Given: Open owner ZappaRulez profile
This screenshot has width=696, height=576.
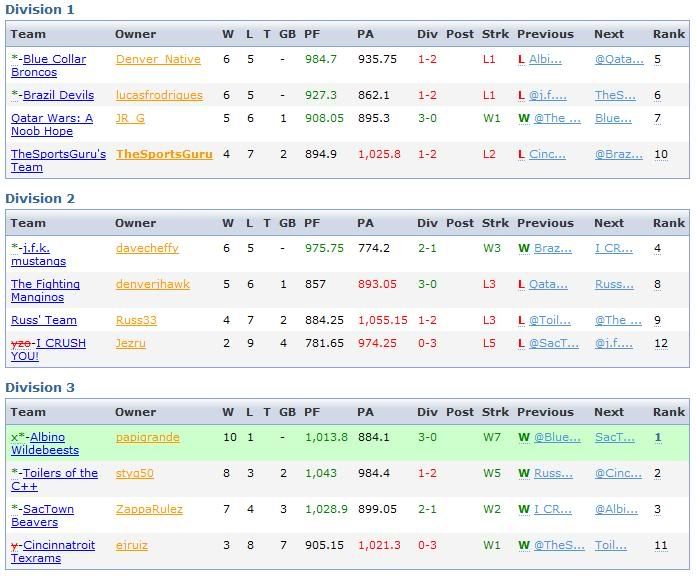Looking at the screenshot, I should coord(149,509).
